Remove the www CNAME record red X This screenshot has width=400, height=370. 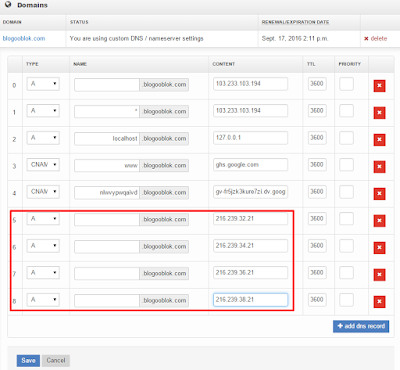pyautogui.click(x=379, y=167)
